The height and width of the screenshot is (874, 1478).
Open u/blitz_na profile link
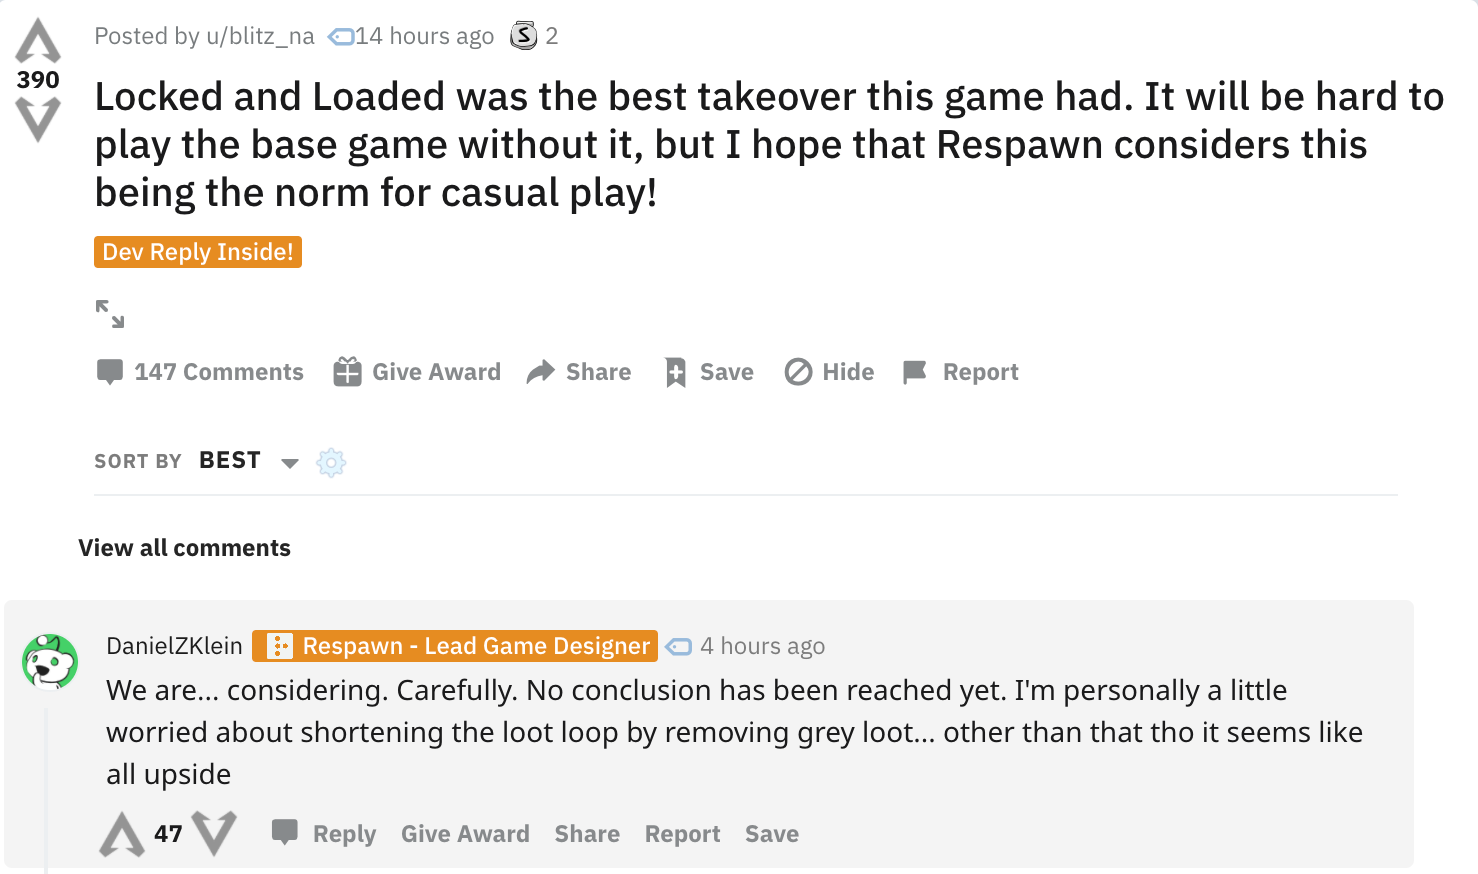pos(260,36)
